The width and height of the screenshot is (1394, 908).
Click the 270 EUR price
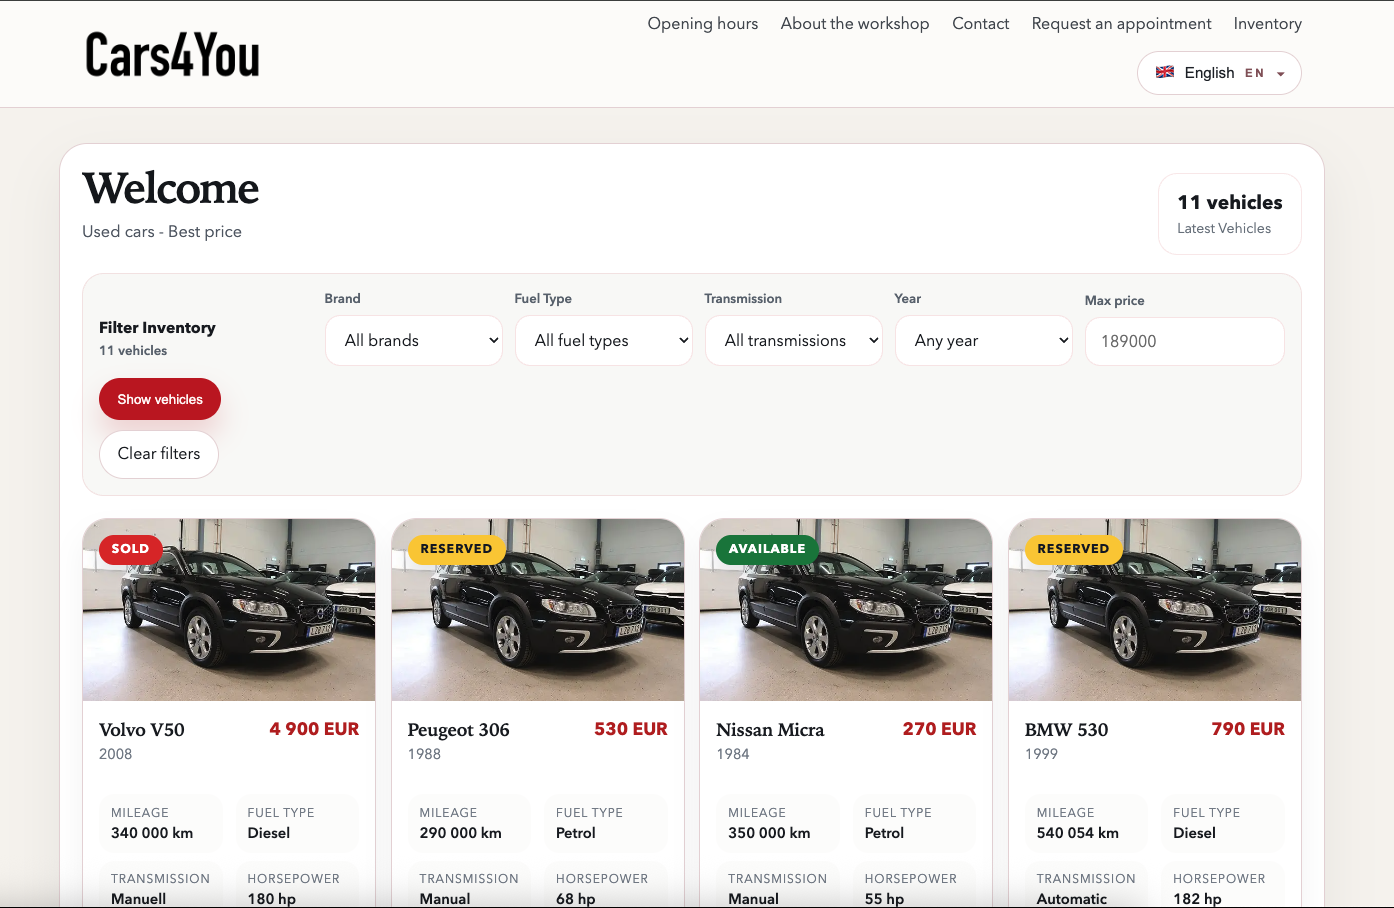pos(940,729)
